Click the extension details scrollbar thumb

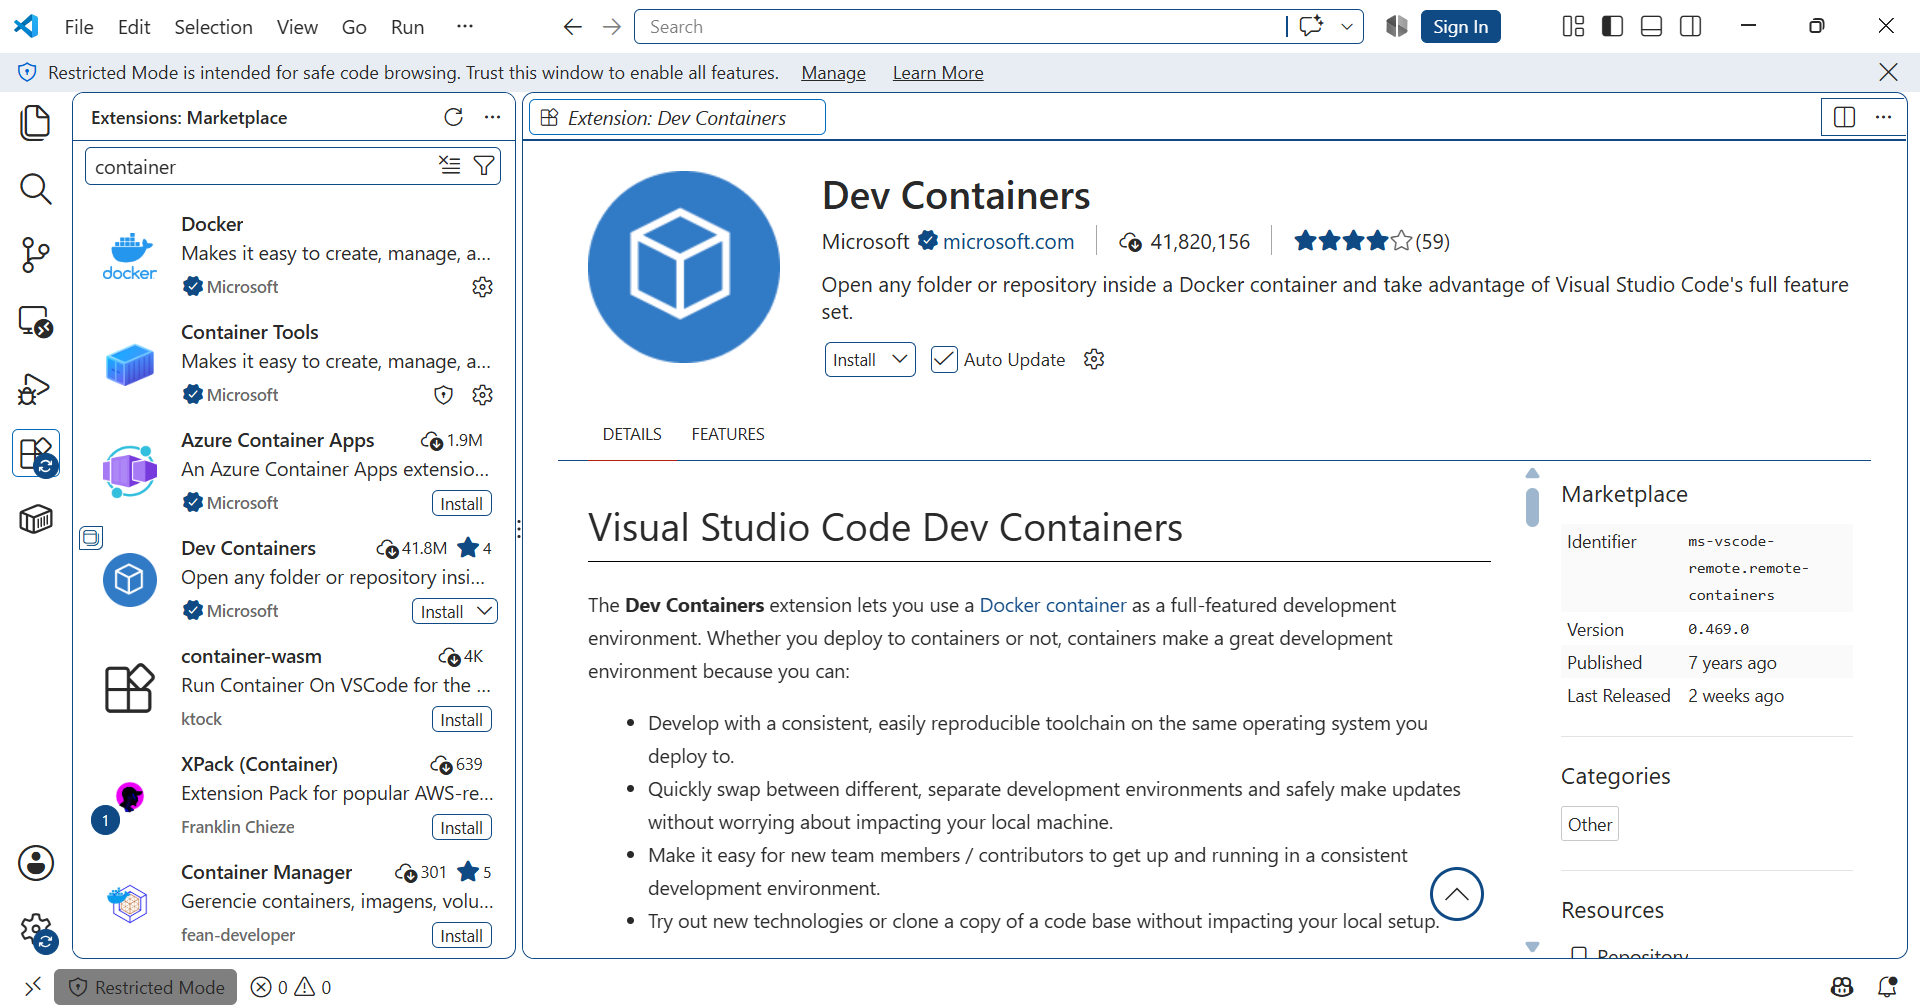[1532, 506]
